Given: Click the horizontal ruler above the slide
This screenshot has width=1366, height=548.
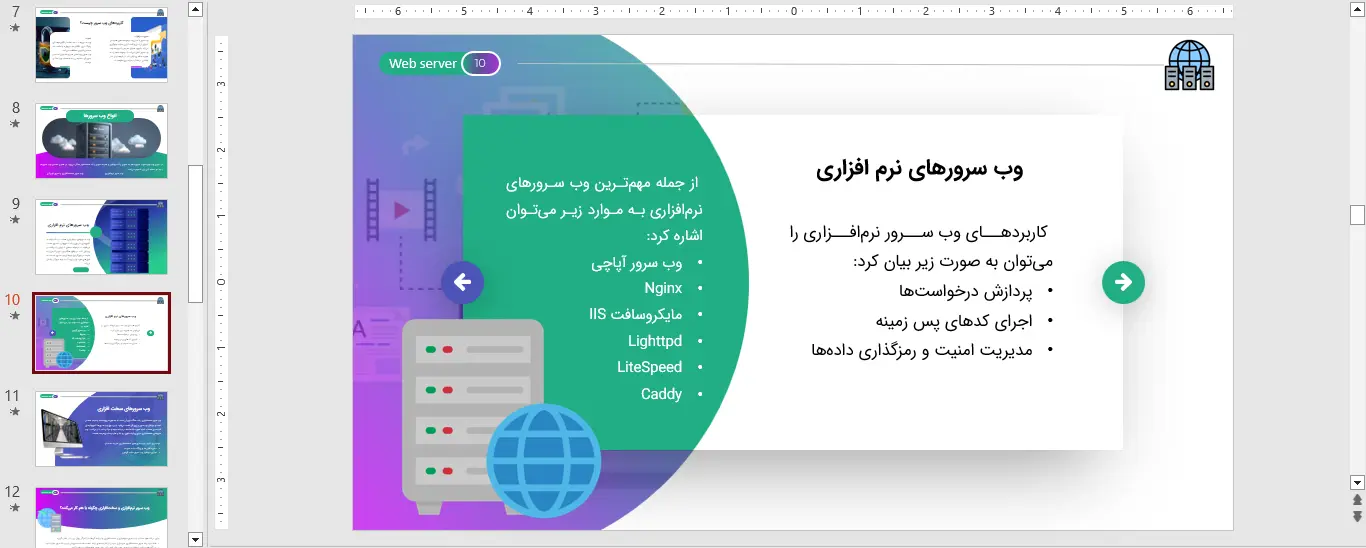Looking at the screenshot, I should (x=793, y=12).
